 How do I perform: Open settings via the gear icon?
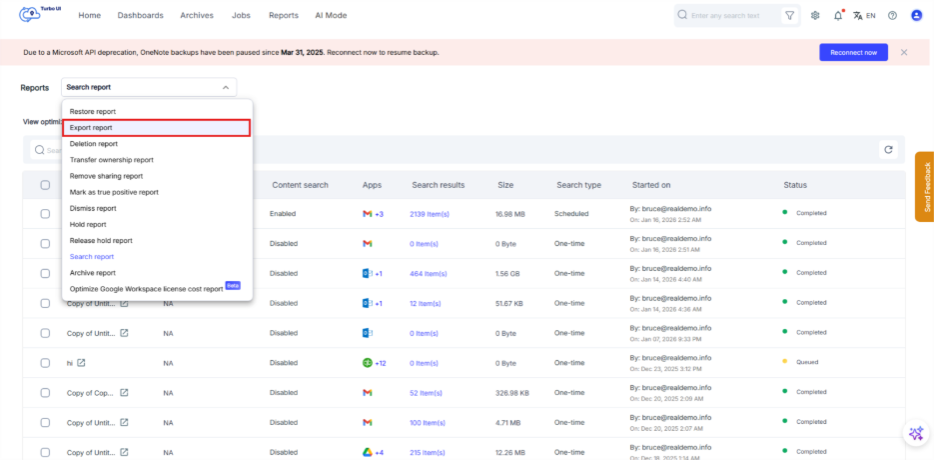coord(815,16)
